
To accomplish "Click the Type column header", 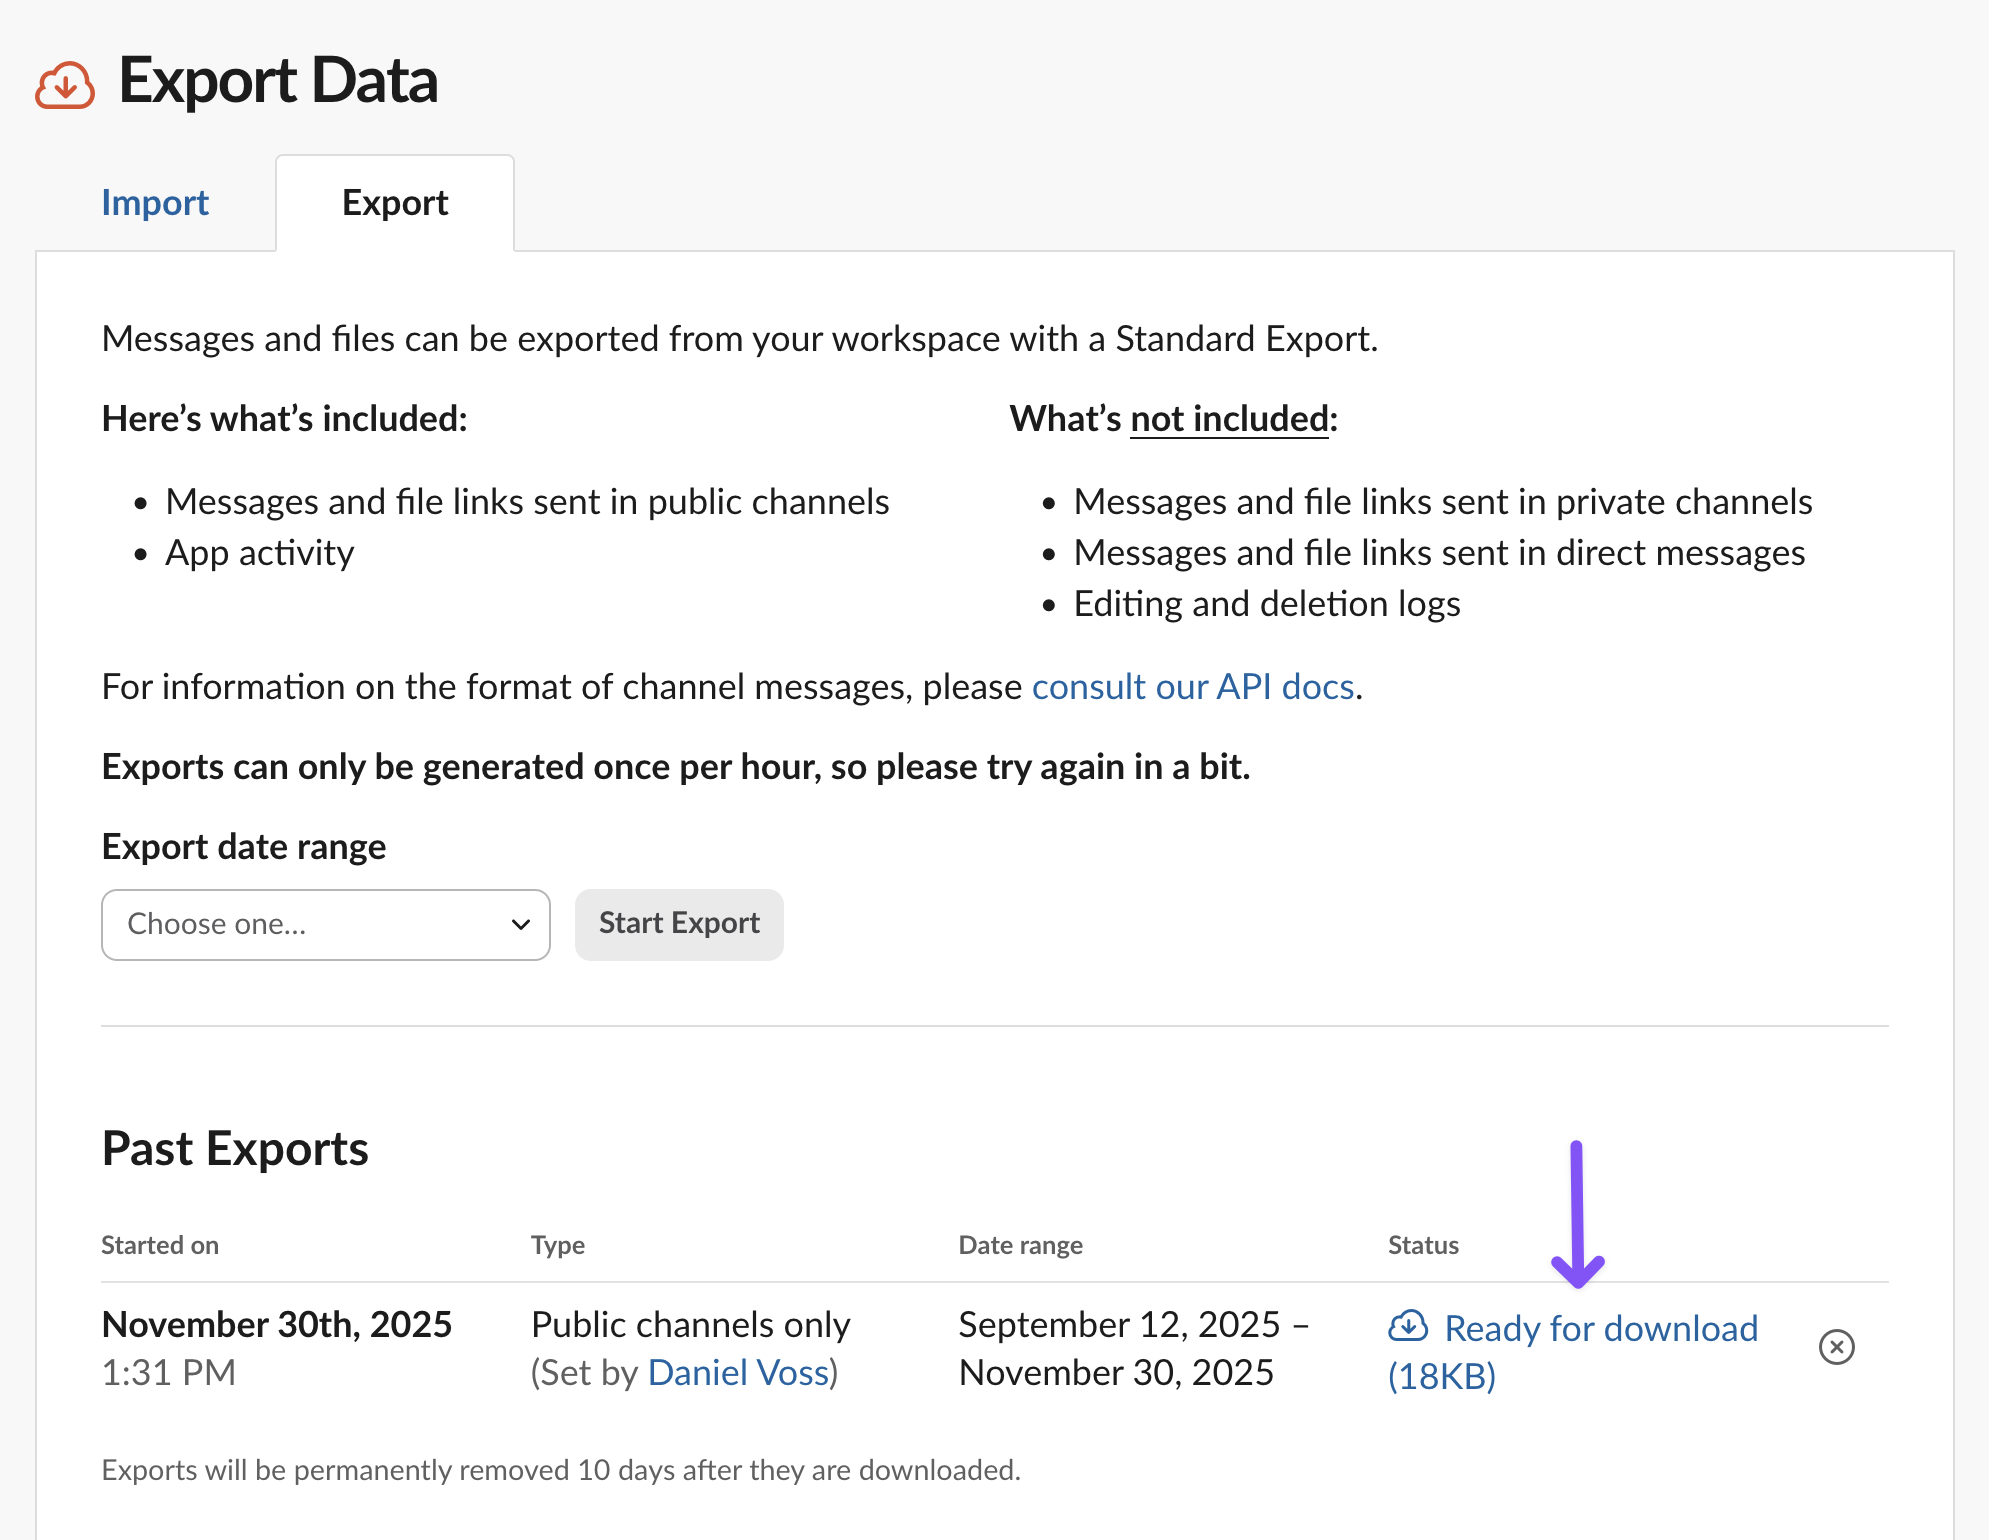I will tap(557, 1244).
